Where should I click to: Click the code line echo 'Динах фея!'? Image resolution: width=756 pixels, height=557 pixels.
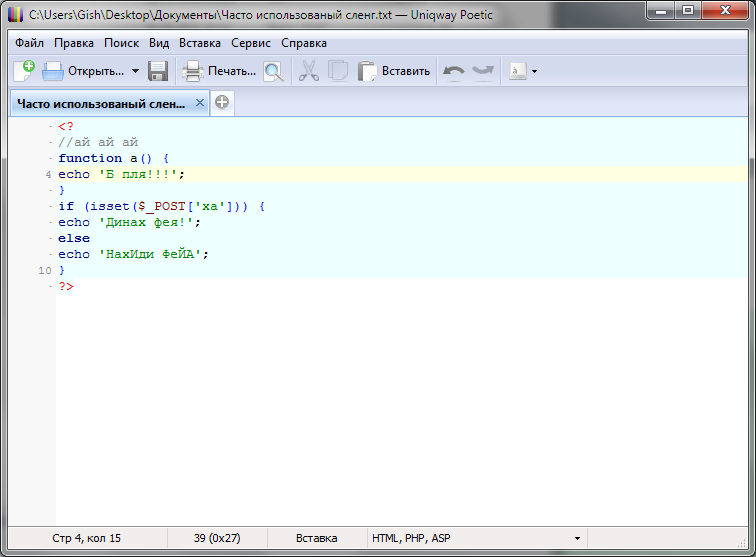tap(130, 222)
